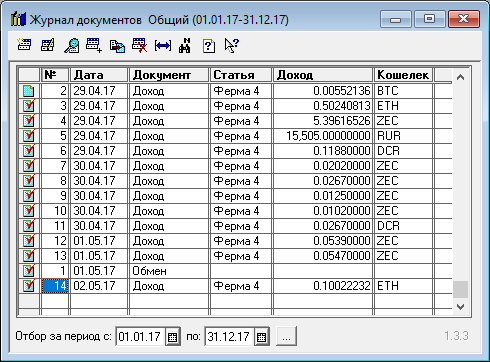Select the highlighted number cell 14
This screenshot has width=490, height=362.
coord(55,286)
